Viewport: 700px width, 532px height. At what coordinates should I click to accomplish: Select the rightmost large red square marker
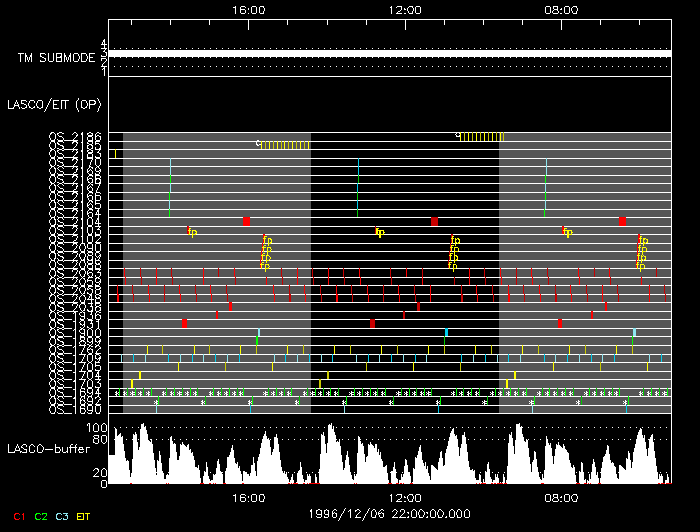(622, 221)
